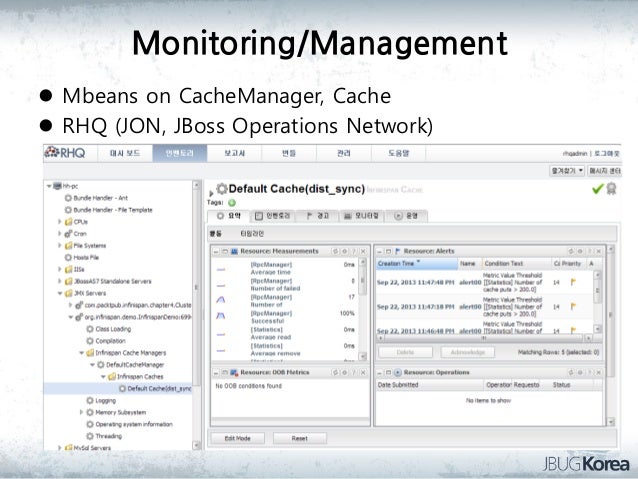
Task: Open the 메시지 센터 button
Action: coord(604,171)
